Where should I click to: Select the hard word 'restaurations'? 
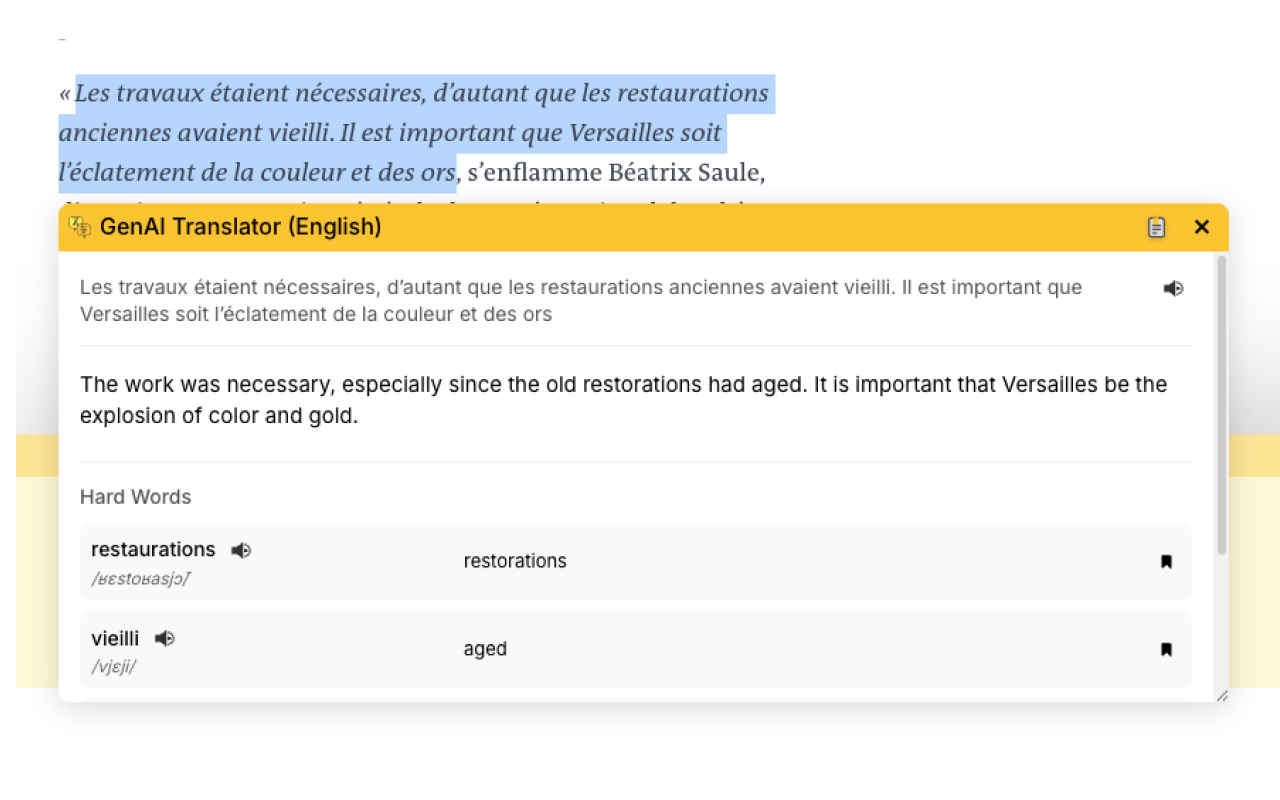click(x=152, y=549)
